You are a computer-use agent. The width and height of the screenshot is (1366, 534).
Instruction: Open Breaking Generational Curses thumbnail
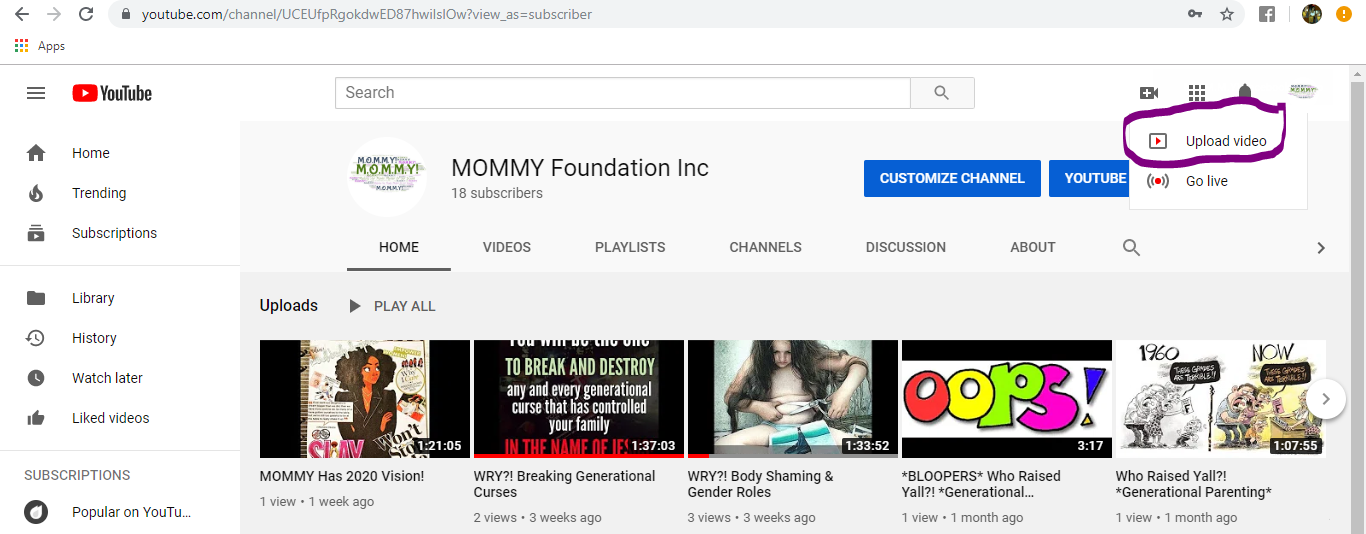coord(579,399)
